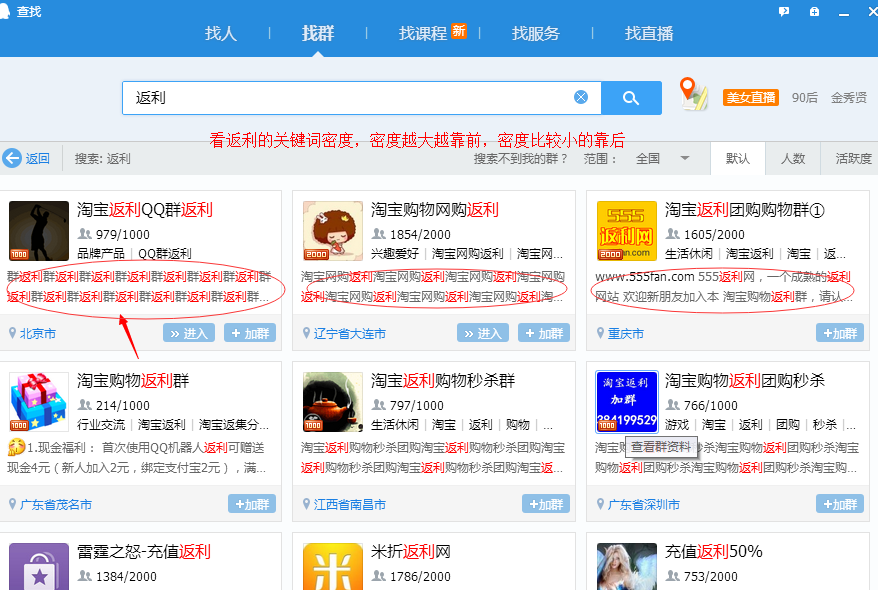Open the purple shopping bag avatar
This screenshot has width=878, height=590.
pos(39,566)
